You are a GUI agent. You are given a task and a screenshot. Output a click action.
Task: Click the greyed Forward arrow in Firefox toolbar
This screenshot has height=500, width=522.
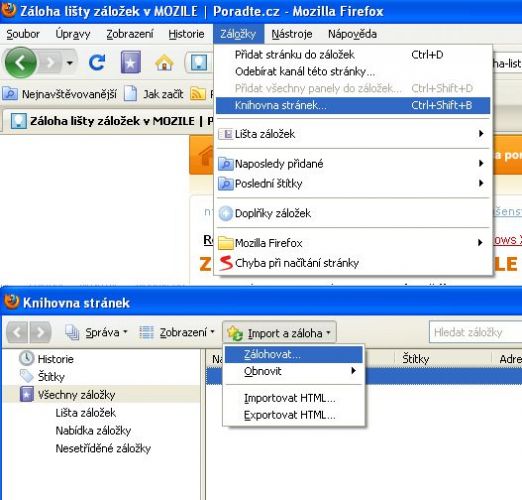coord(50,62)
